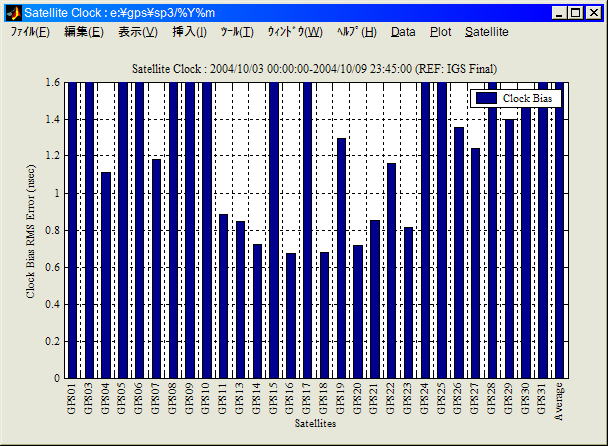Open the 表示(V) view menu
This screenshot has height=446, width=608.
pyautogui.click(x=138, y=32)
